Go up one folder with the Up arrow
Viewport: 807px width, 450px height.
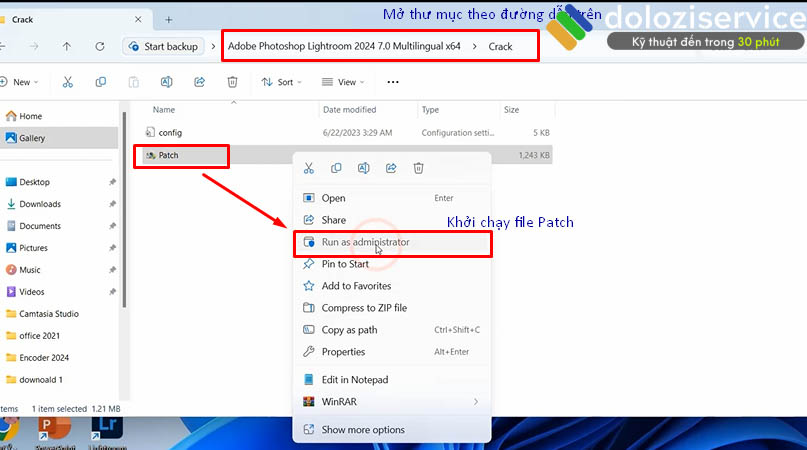pyautogui.click(x=67, y=46)
